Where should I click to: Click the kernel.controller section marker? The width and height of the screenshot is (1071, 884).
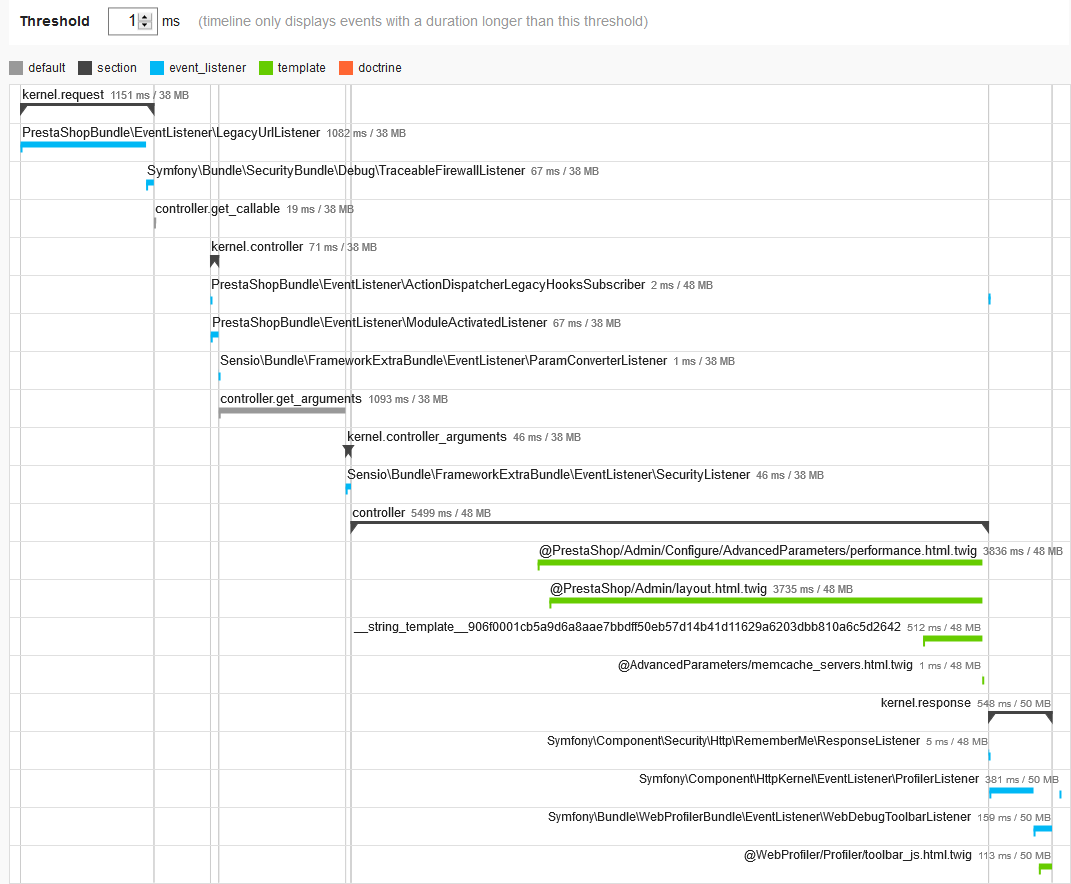click(214, 261)
